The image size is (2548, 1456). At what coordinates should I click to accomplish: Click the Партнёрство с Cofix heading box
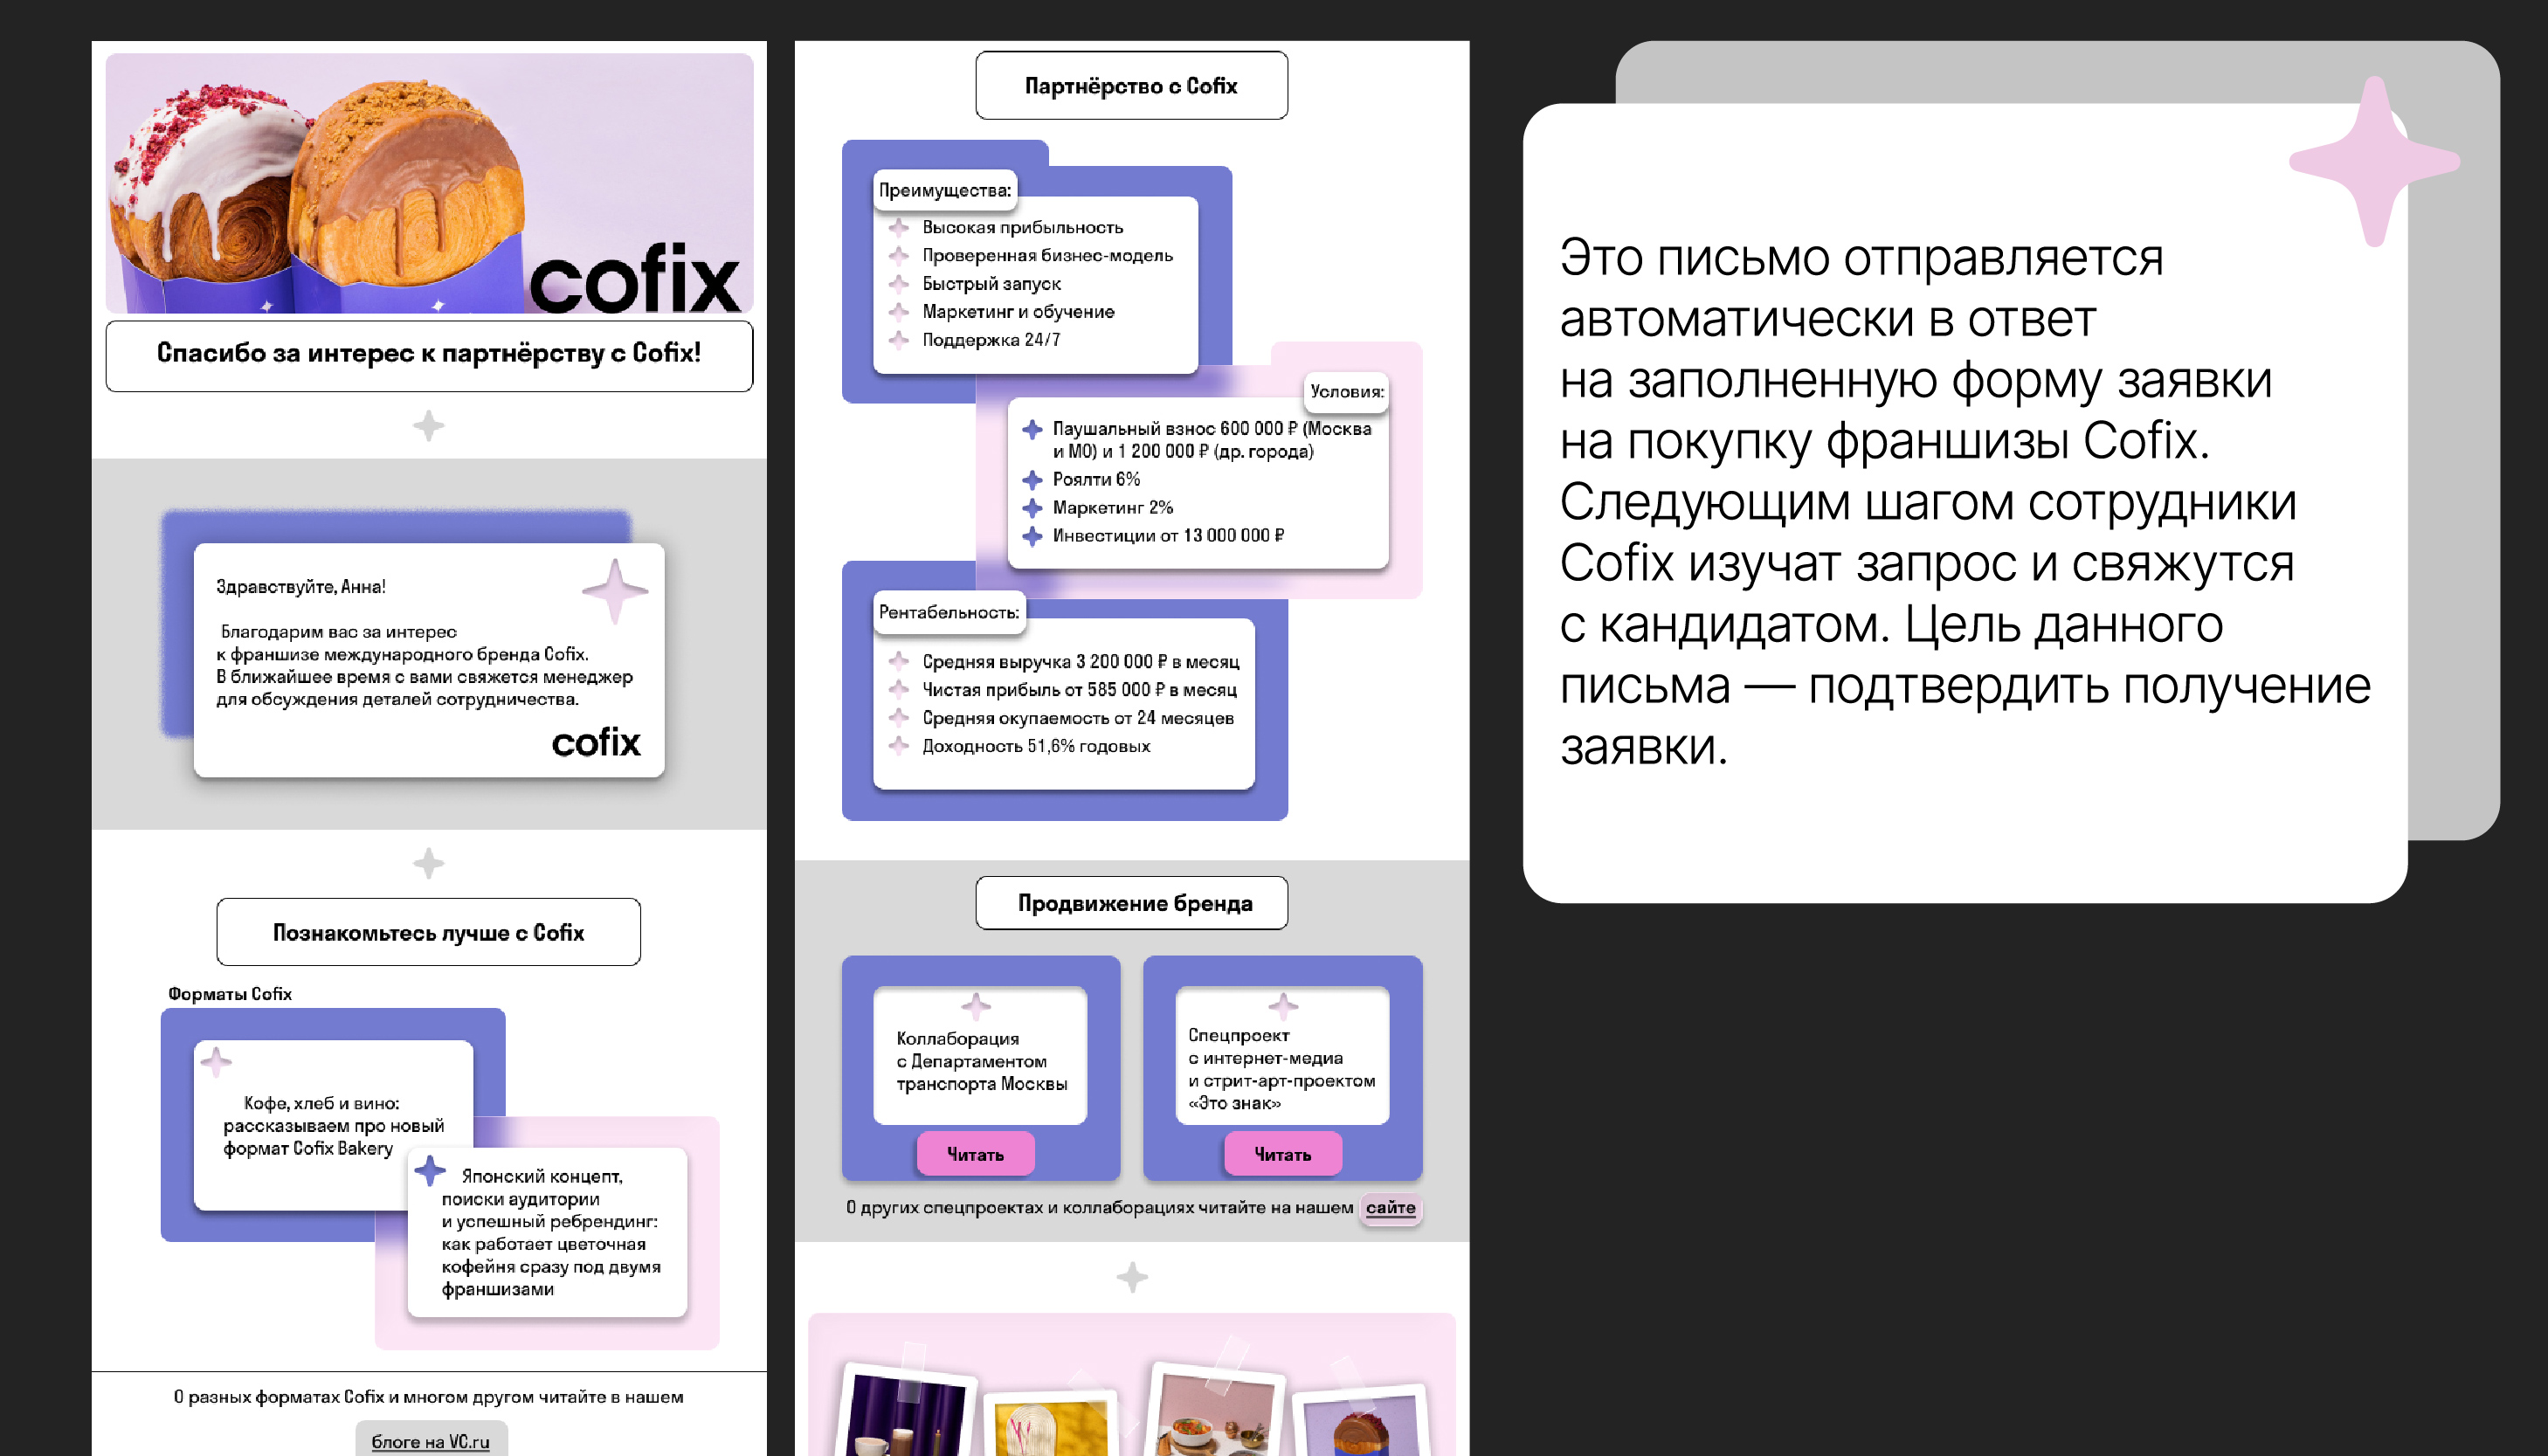pos(1131,85)
